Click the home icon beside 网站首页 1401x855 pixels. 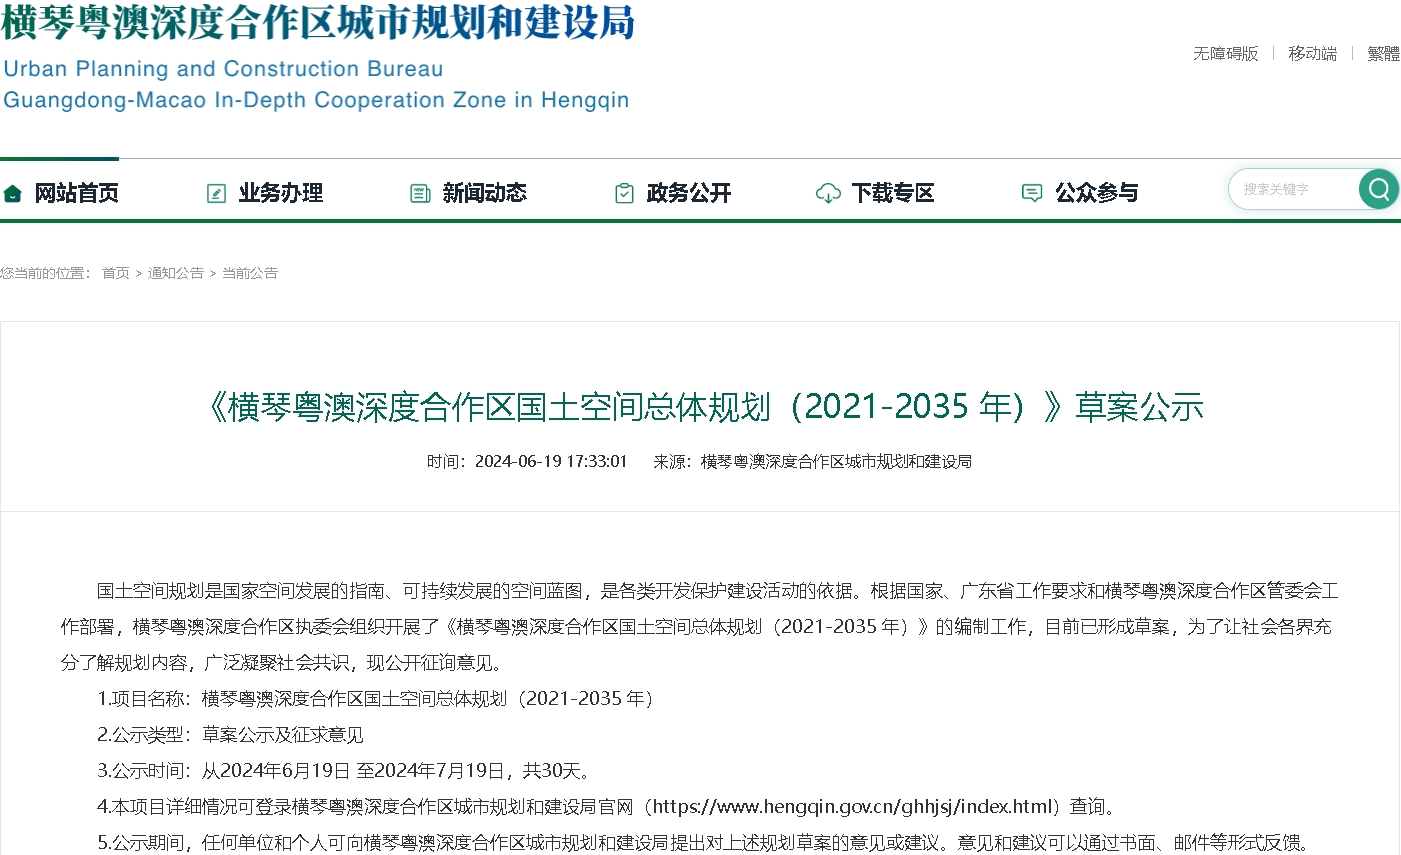click(x=13, y=193)
